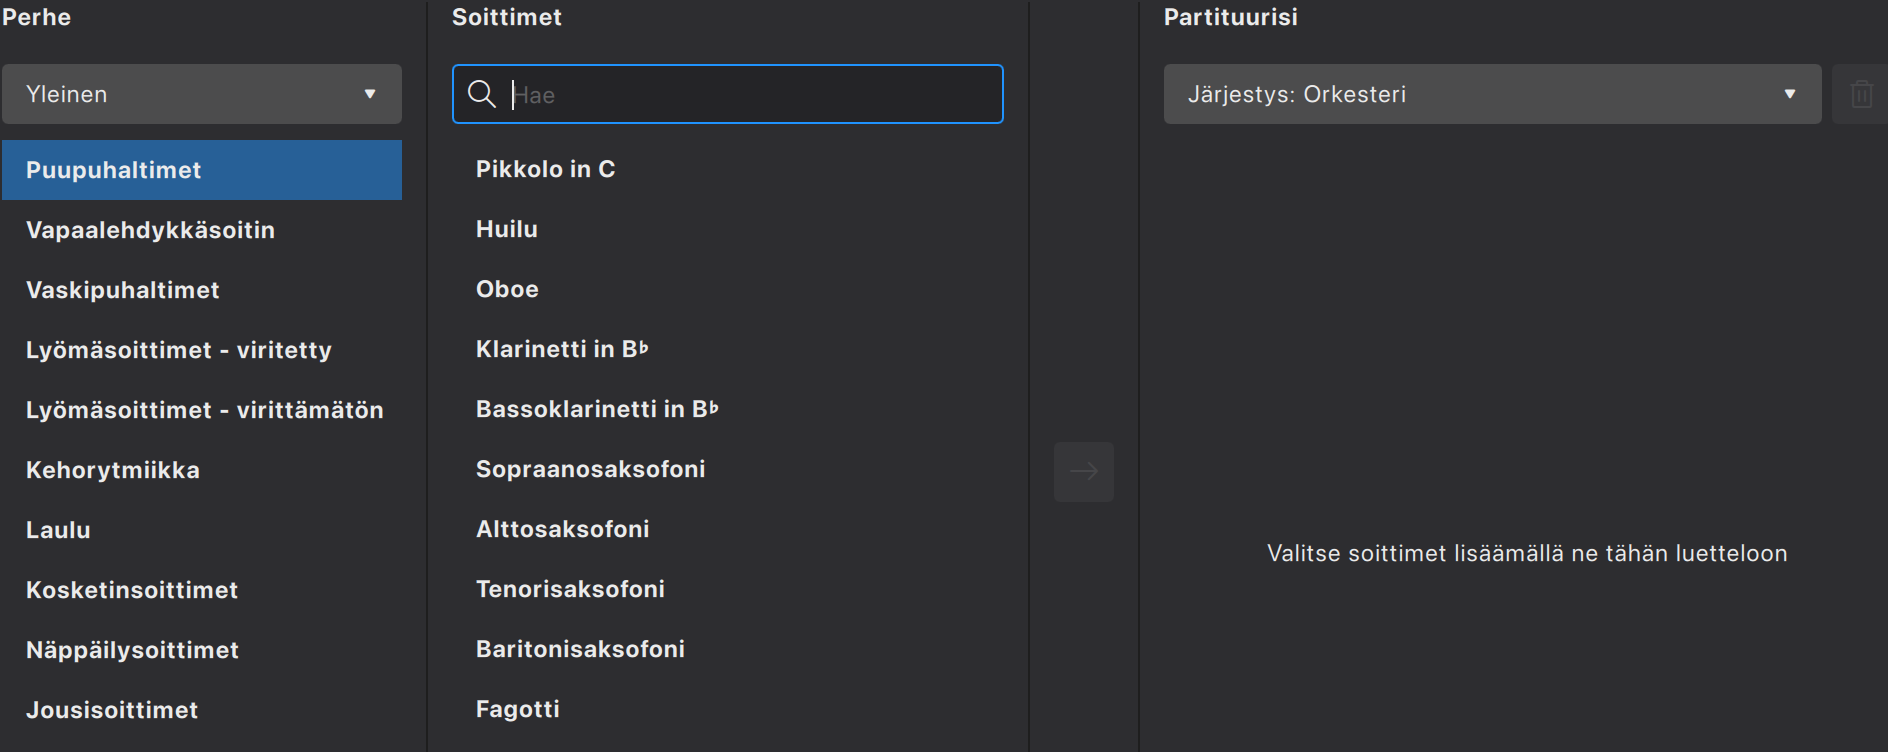
Task: Select the Oboe instrument
Action: click(507, 289)
